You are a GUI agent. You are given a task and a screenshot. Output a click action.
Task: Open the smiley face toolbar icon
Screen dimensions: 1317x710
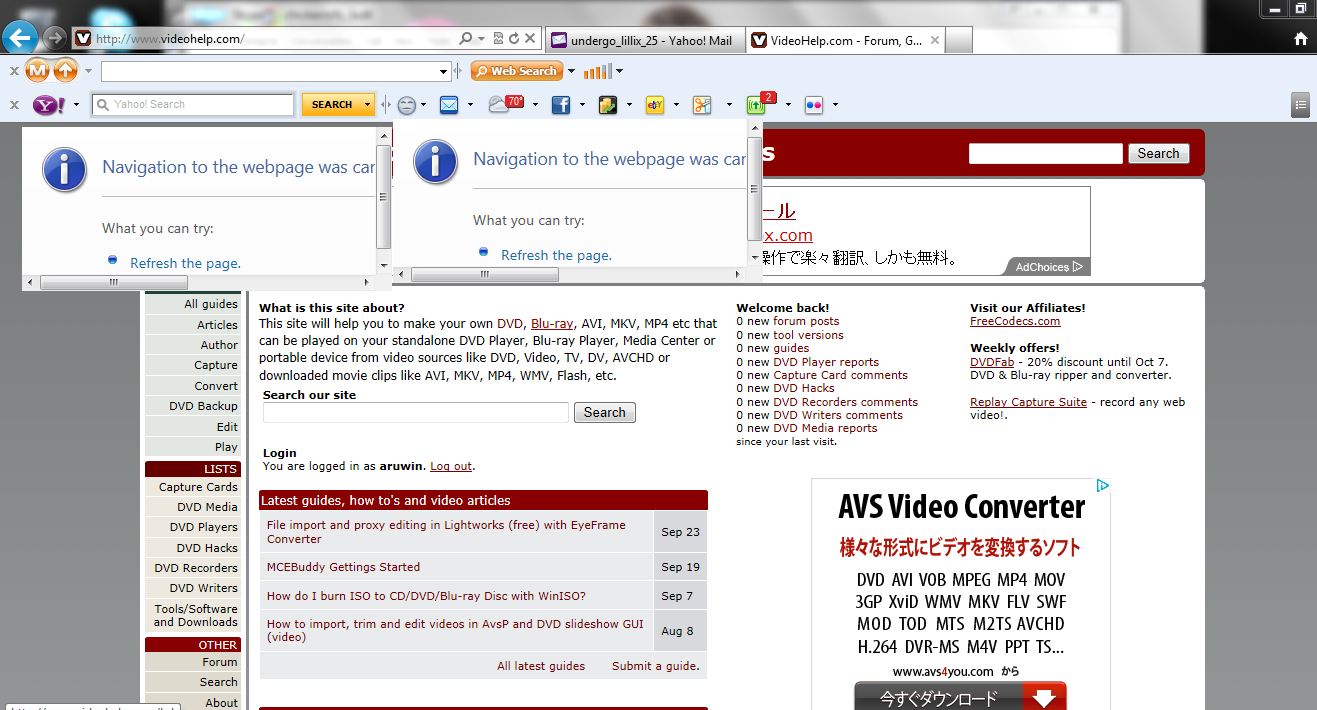(407, 104)
